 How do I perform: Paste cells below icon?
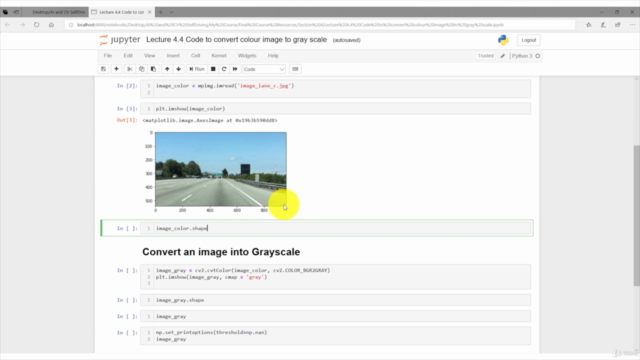coord(153,69)
